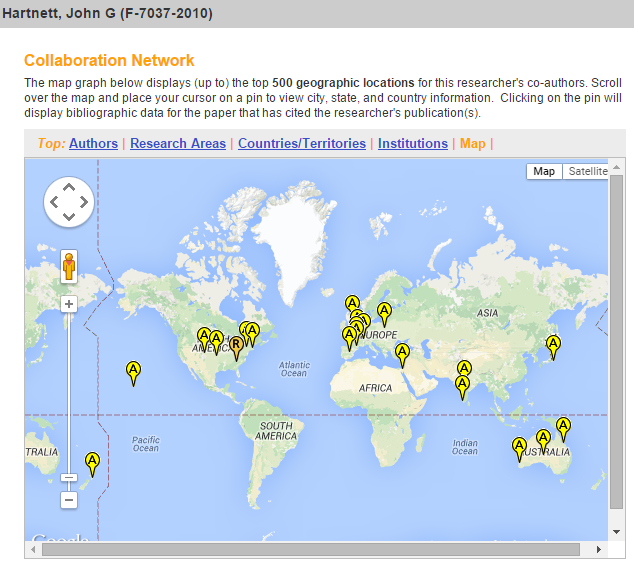Switch to Satellite map view
634x565 pixels.
click(587, 171)
